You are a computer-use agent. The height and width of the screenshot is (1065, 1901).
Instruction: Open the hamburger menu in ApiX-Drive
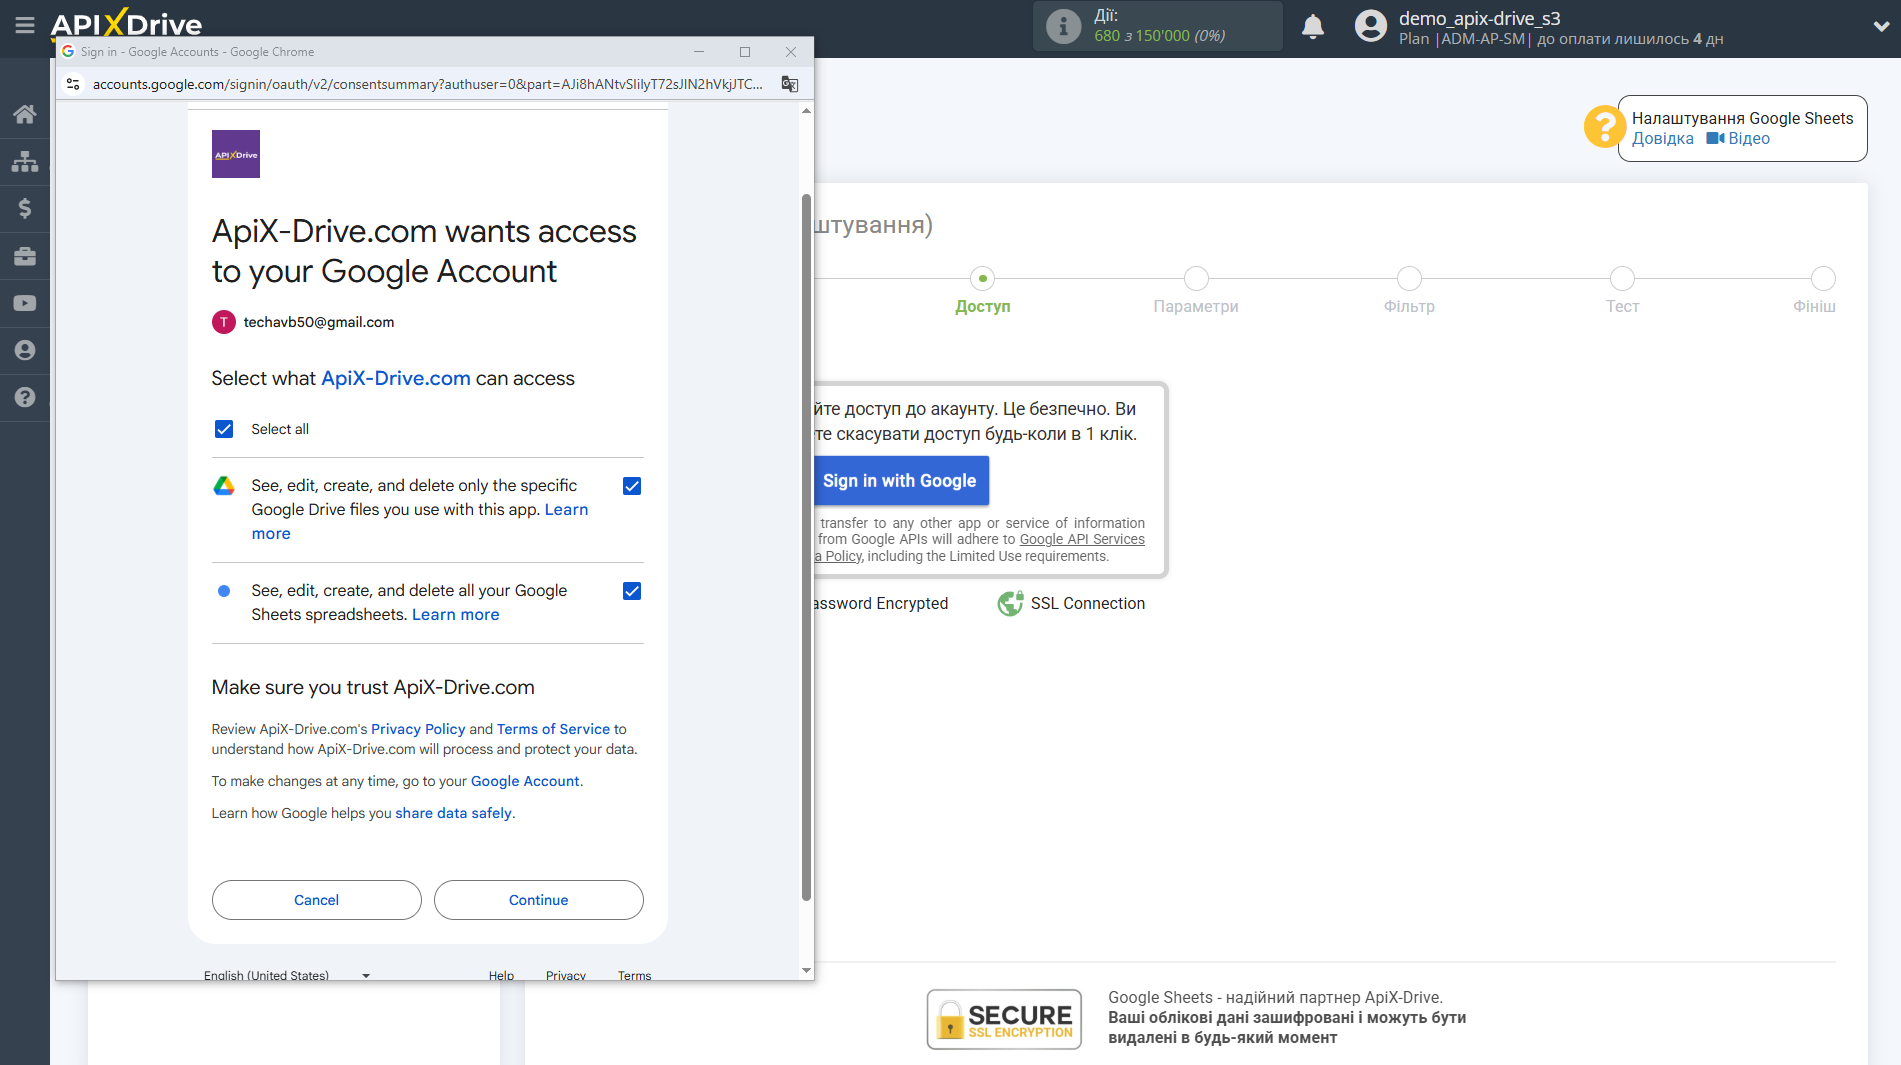coord(24,25)
